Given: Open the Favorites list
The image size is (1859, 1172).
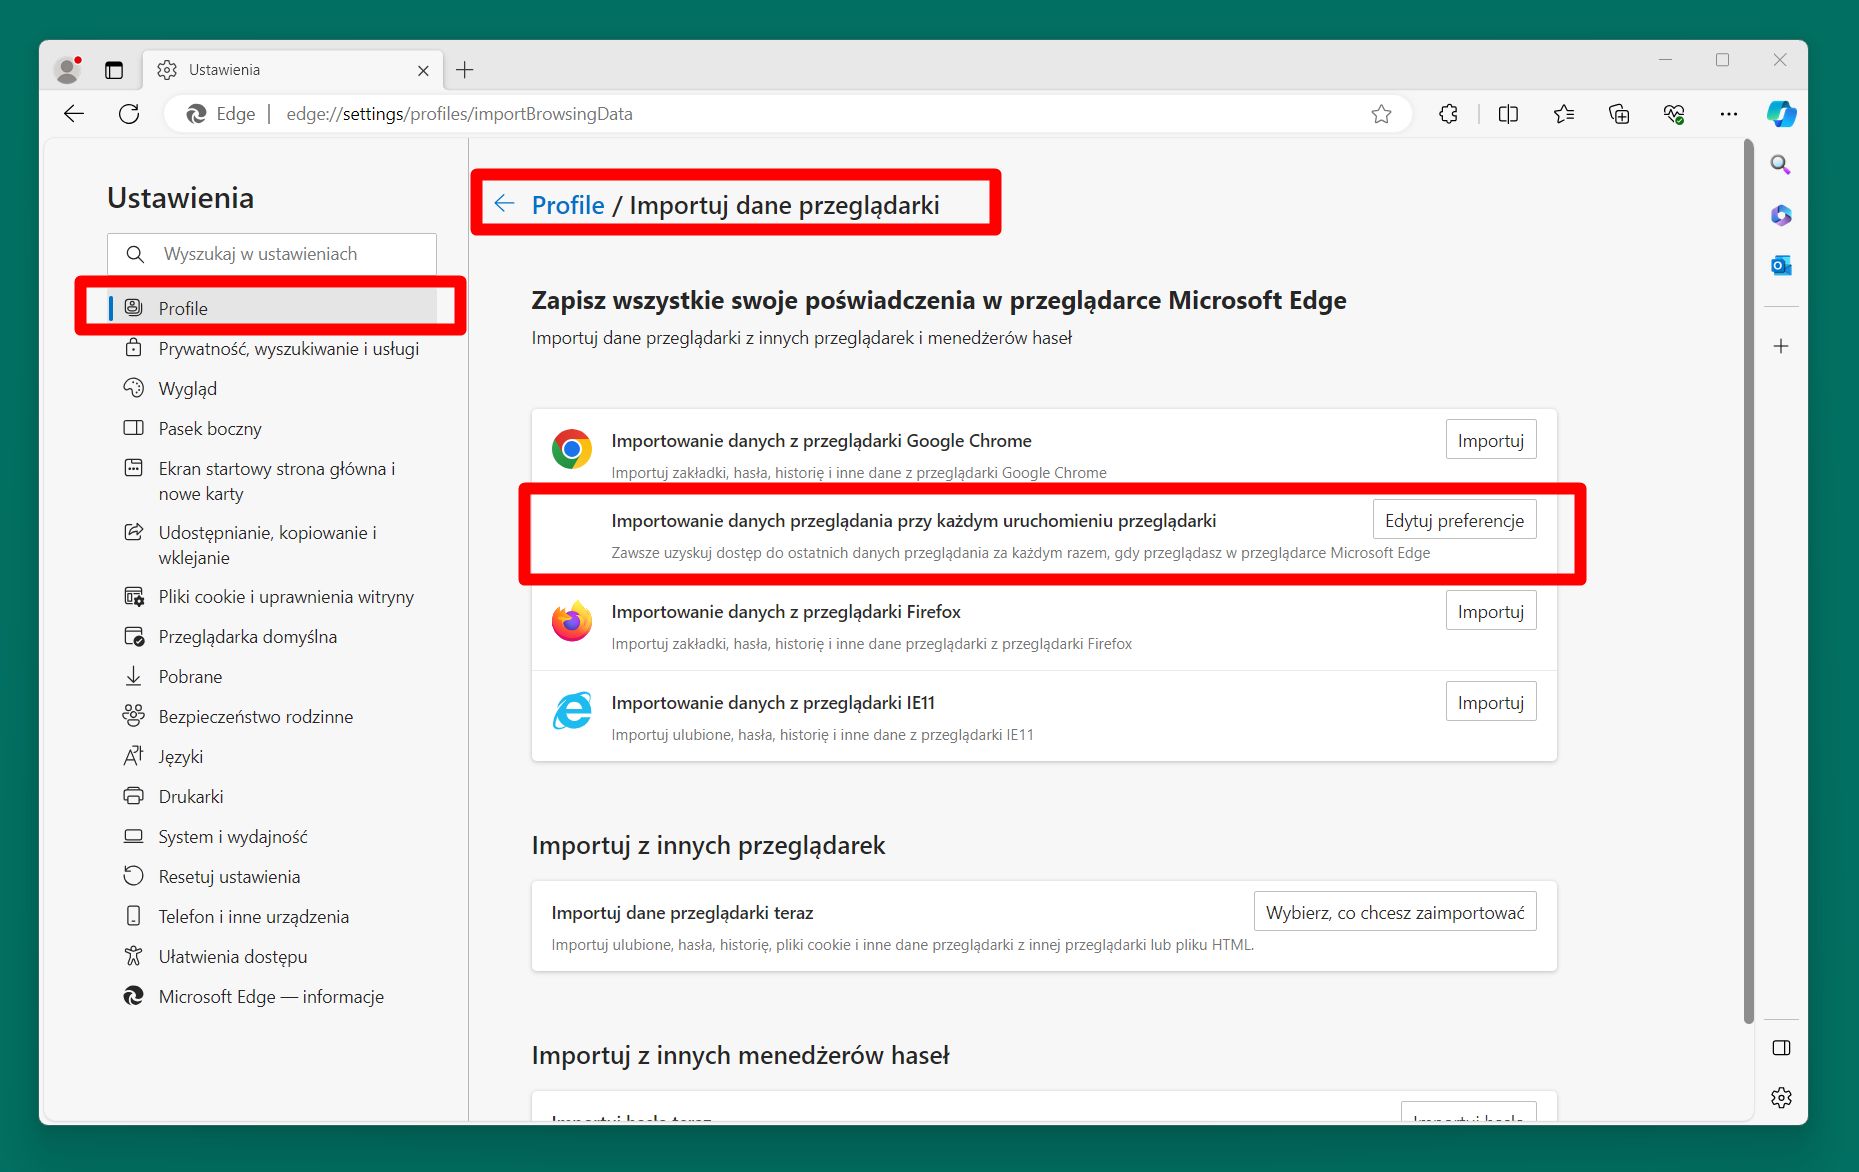Looking at the screenshot, I should coord(1563,113).
